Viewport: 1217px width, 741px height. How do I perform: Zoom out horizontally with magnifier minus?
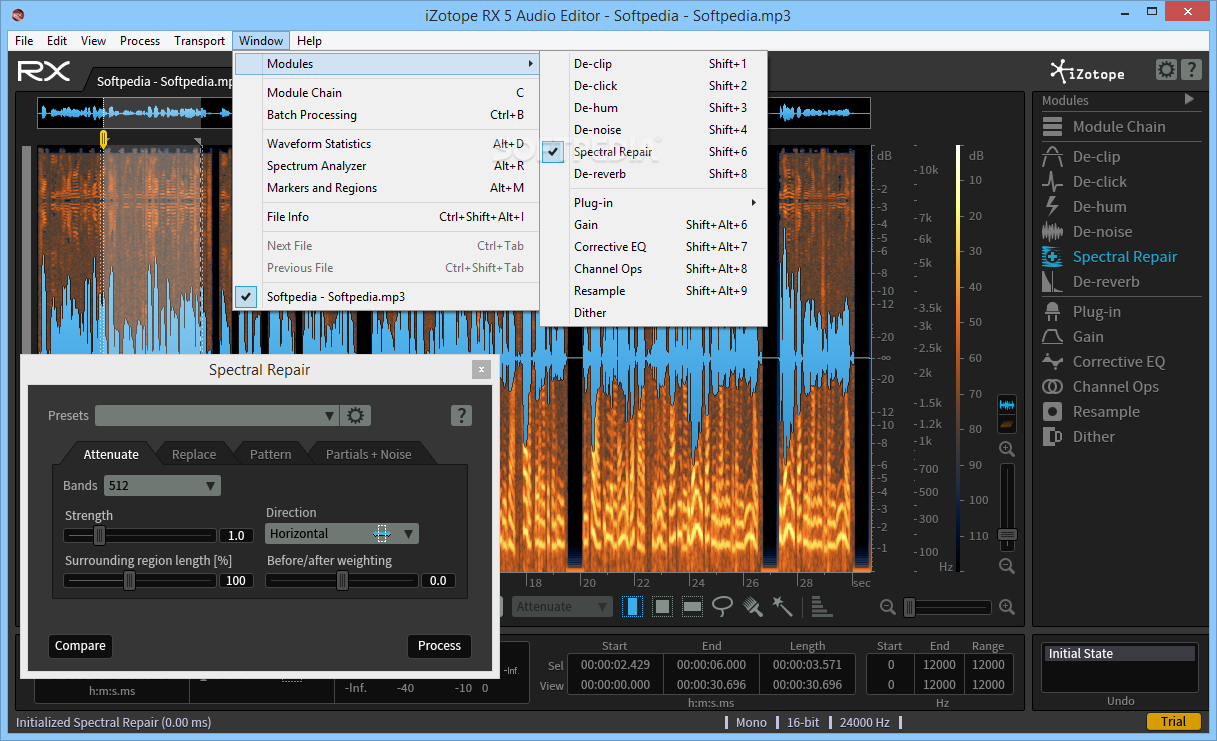pos(887,607)
